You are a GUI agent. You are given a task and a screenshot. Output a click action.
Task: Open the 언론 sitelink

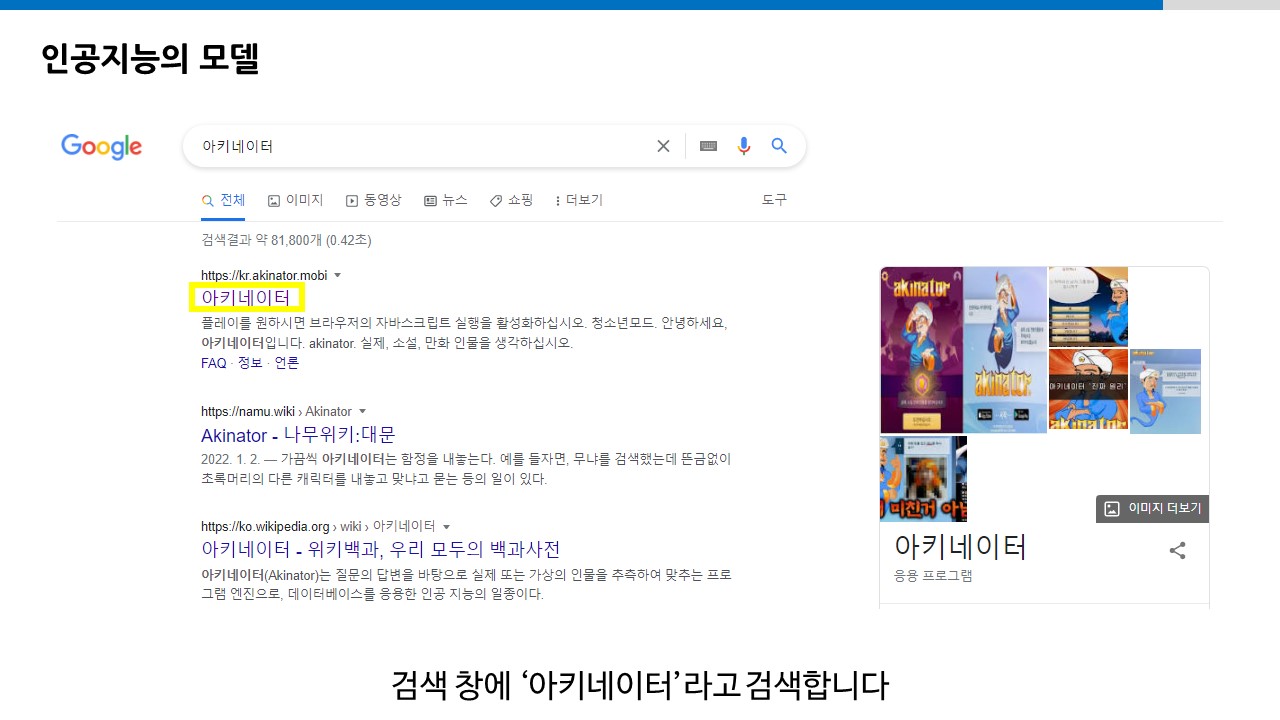point(286,363)
